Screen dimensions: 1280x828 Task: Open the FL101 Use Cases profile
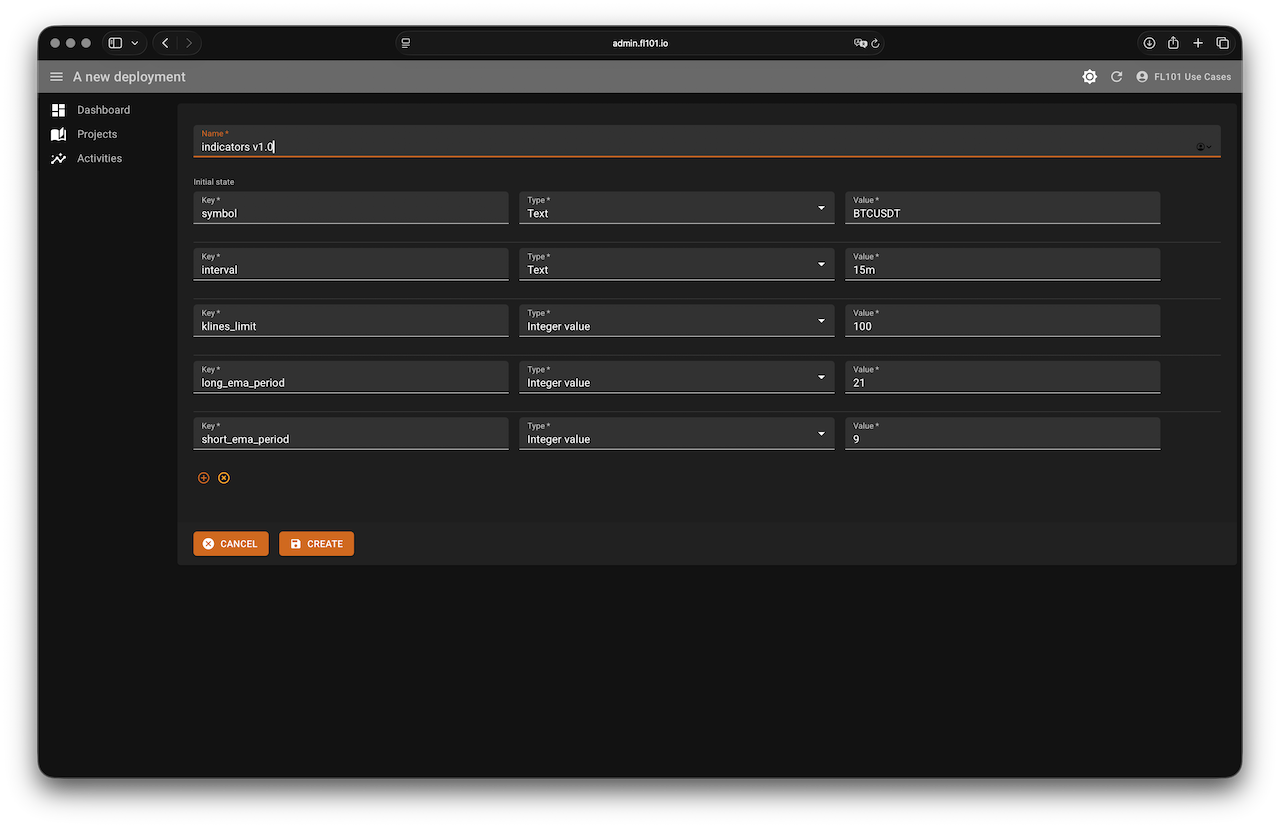1184,77
